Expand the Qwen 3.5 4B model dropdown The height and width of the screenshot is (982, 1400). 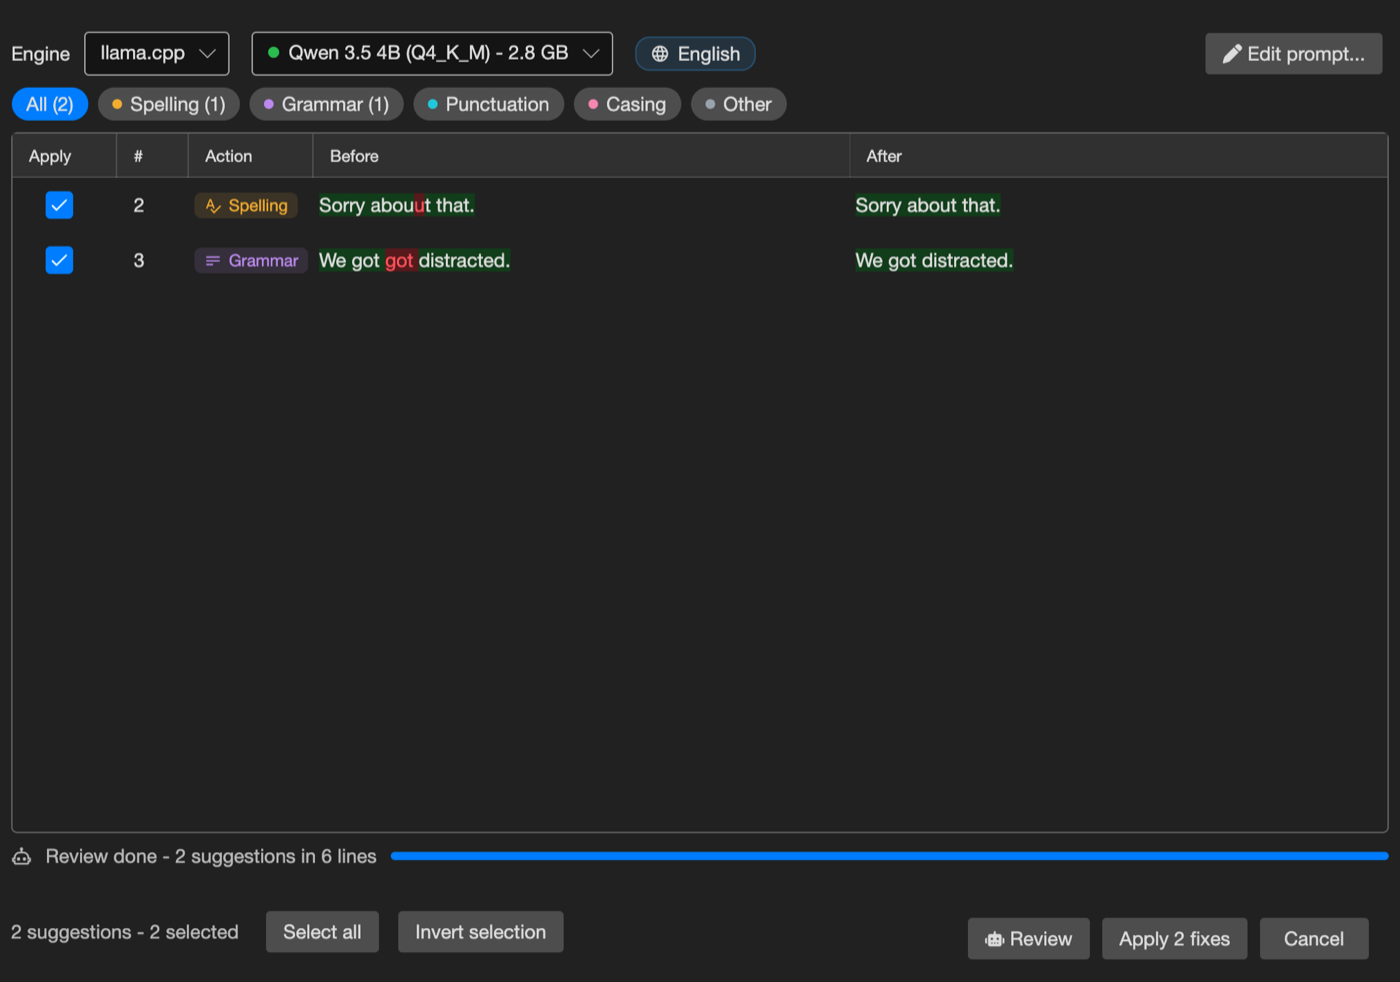click(432, 53)
